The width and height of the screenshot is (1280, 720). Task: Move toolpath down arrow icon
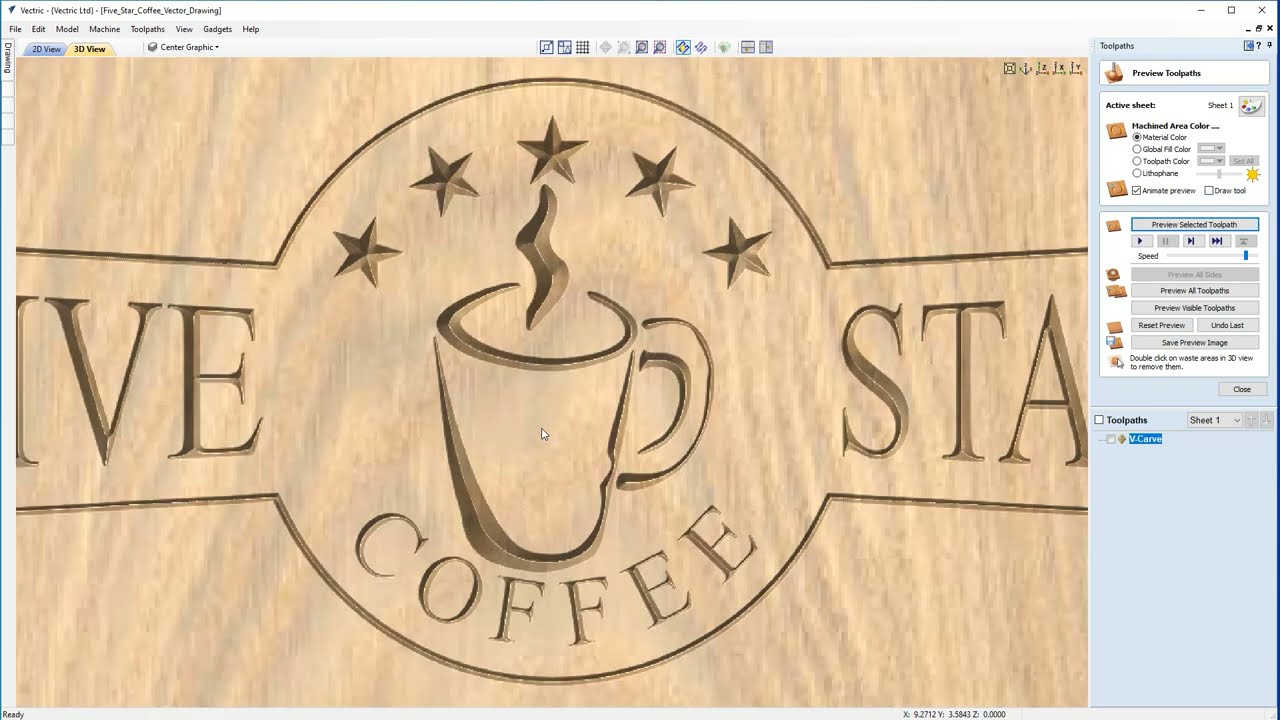(x=1267, y=420)
